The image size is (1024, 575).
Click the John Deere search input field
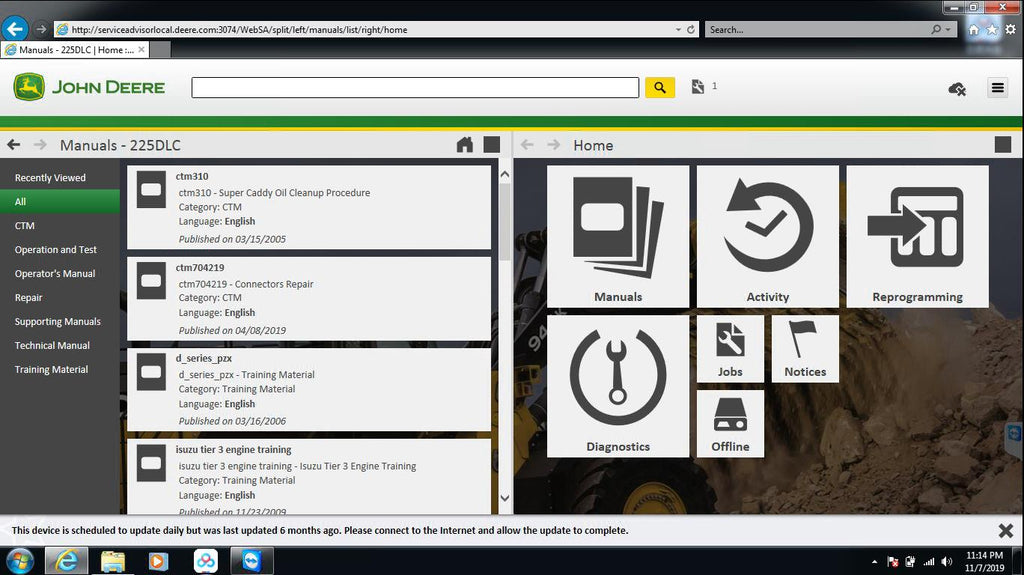tap(415, 88)
